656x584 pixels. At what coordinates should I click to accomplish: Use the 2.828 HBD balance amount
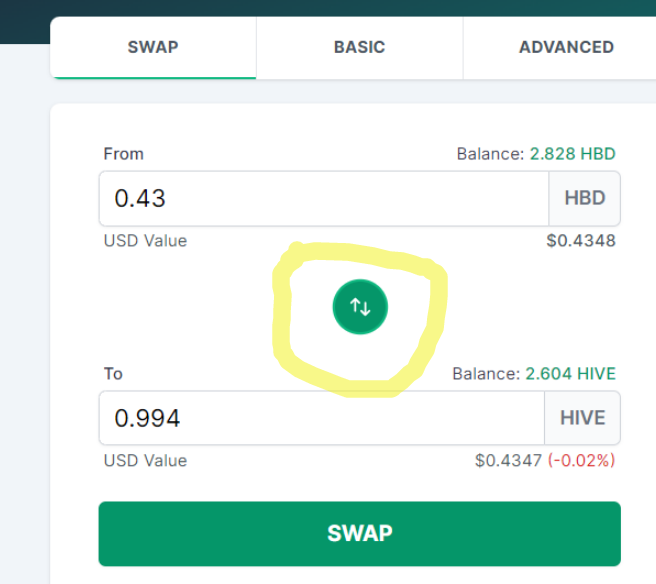[x=572, y=154]
